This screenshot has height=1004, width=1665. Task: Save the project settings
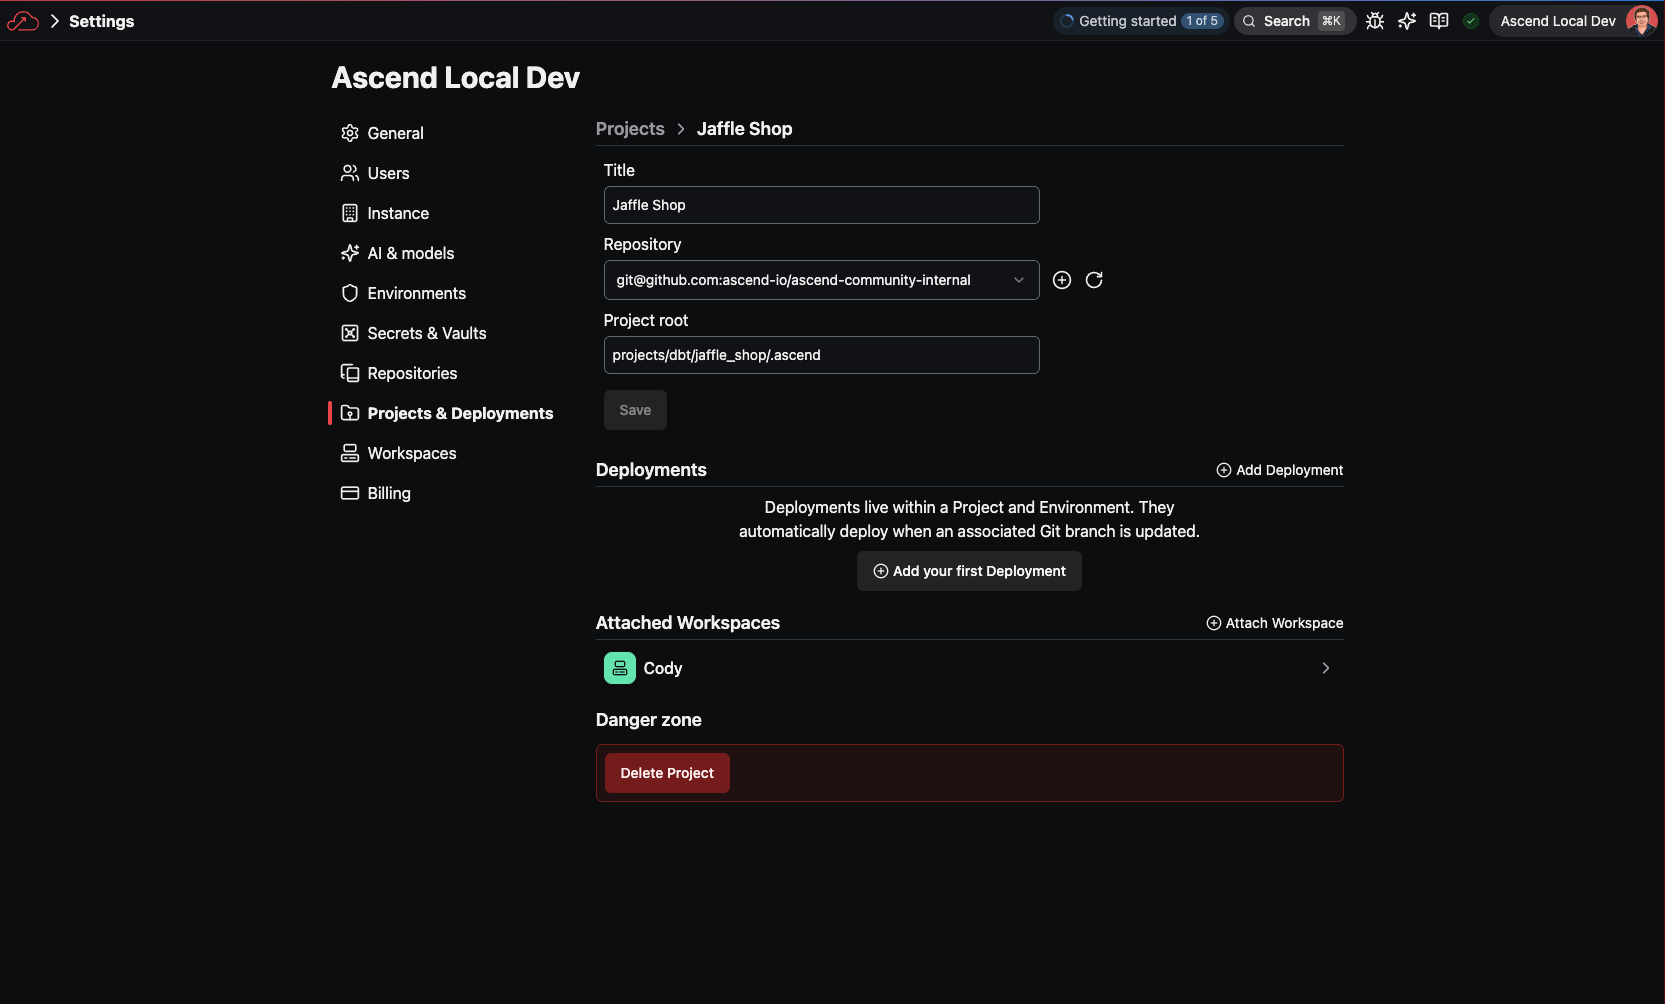pyautogui.click(x=634, y=410)
